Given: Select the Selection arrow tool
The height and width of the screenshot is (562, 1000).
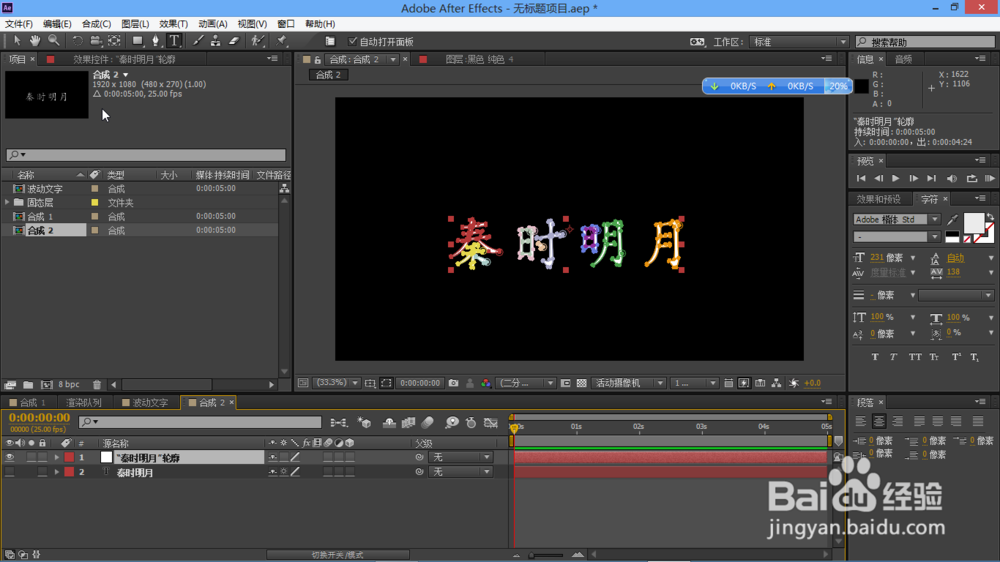Looking at the screenshot, I should pyautogui.click(x=17, y=41).
